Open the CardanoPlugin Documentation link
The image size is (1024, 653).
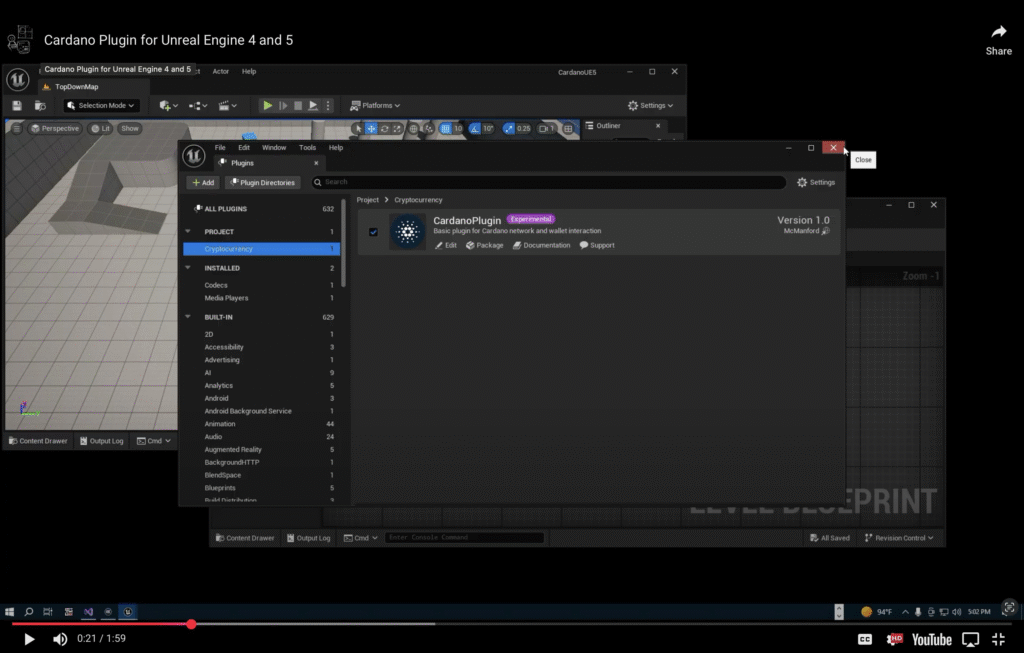pyautogui.click(x=541, y=246)
